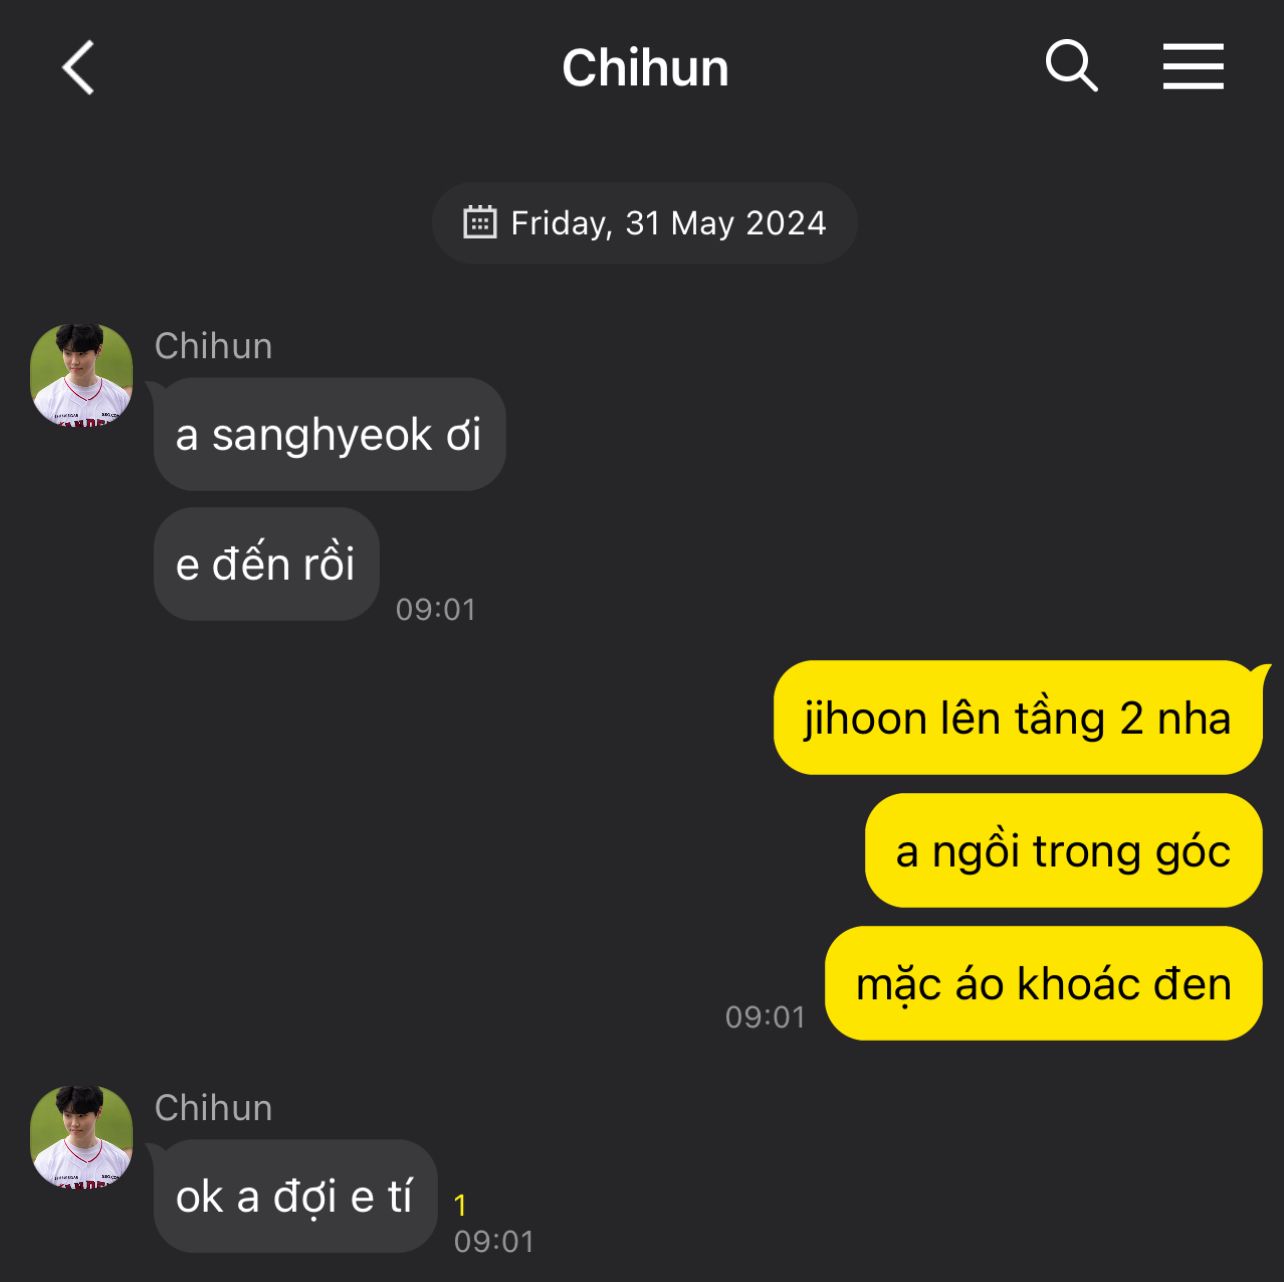Tap the 'mặc áo khoác đen' bubble
The width and height of the screenshot is (1284, 1282).
tap(1044, 983)
